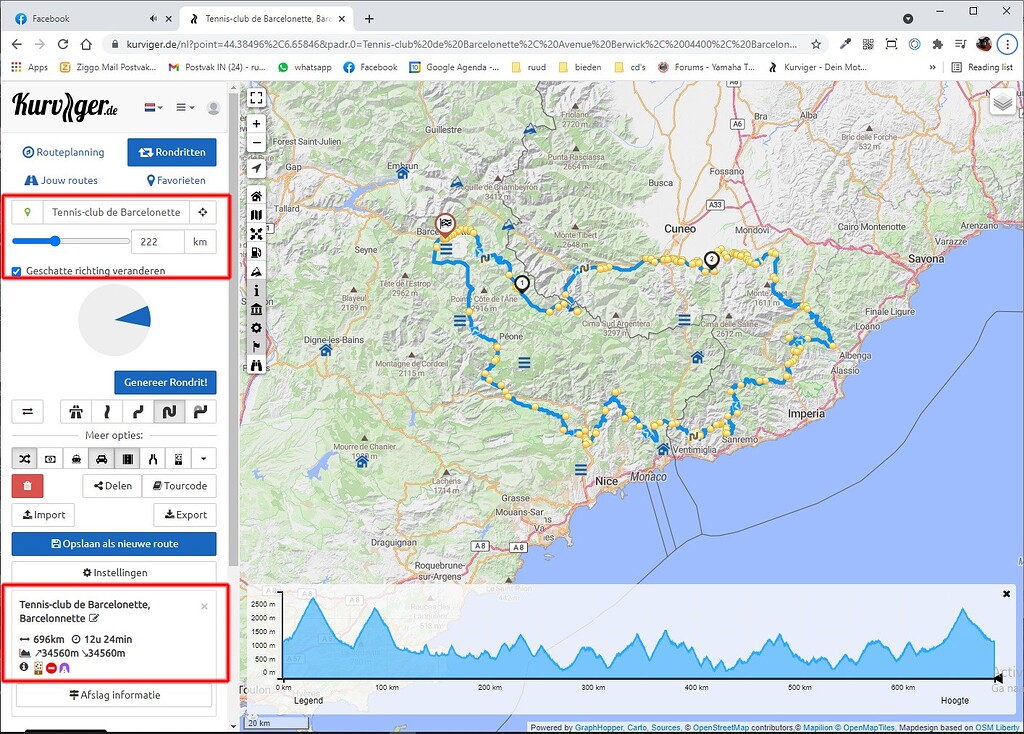
Task: Expand Afslag informatie
Action: pyautogui.click(x=113, y=694)
